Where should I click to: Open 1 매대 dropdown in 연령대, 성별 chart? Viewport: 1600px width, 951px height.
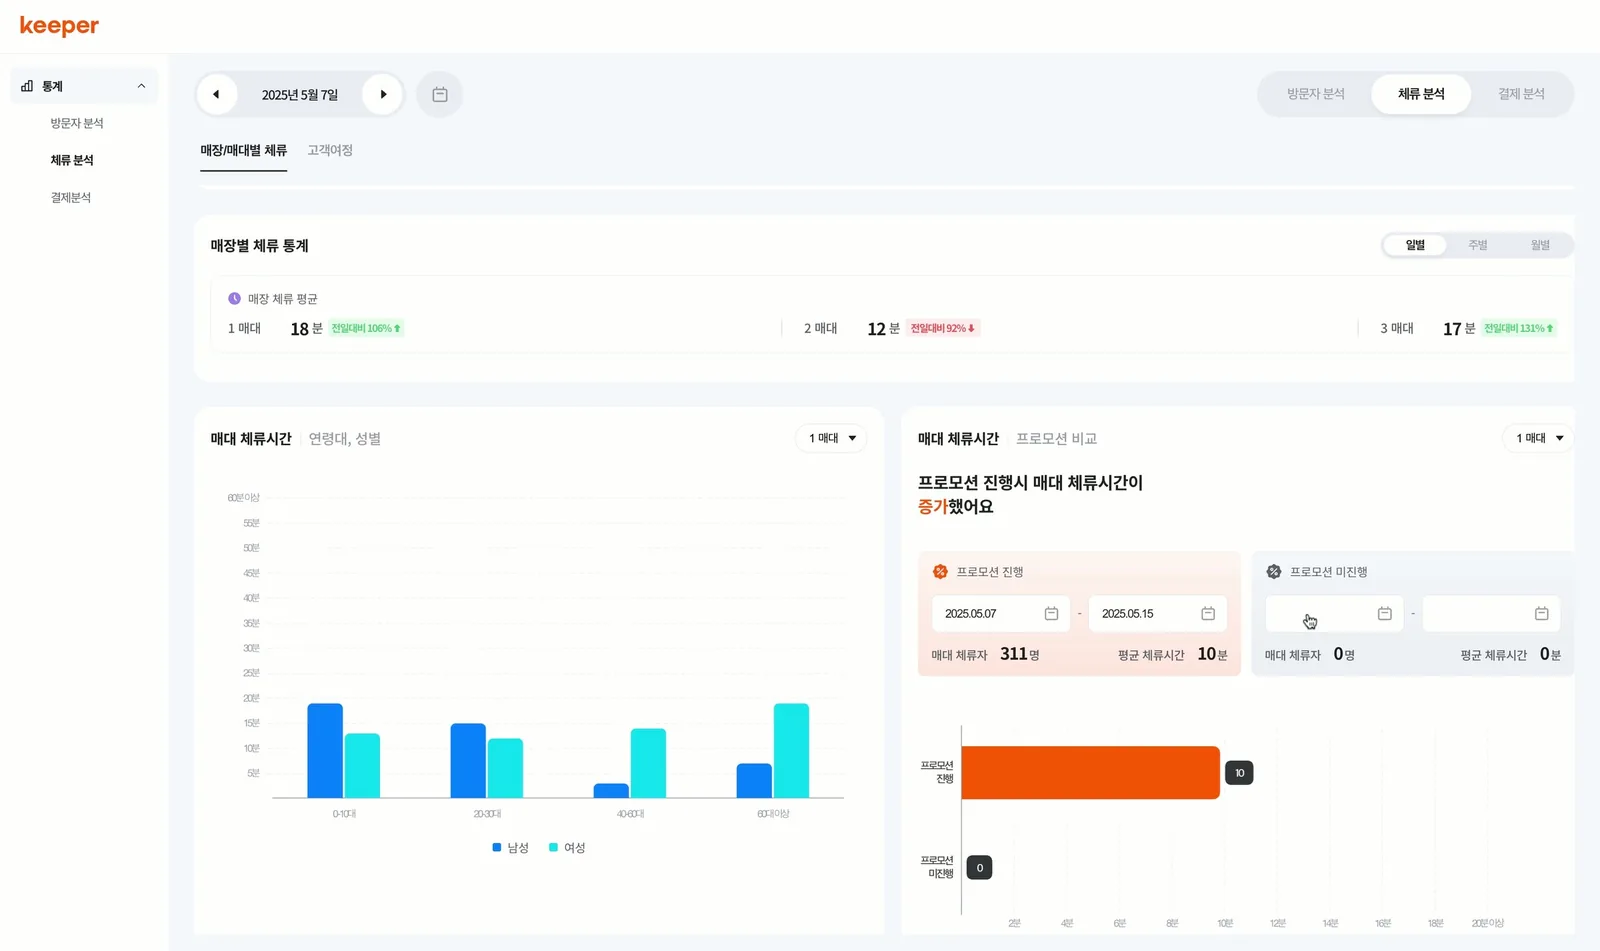pyautogui.click(x=832, y=438)
